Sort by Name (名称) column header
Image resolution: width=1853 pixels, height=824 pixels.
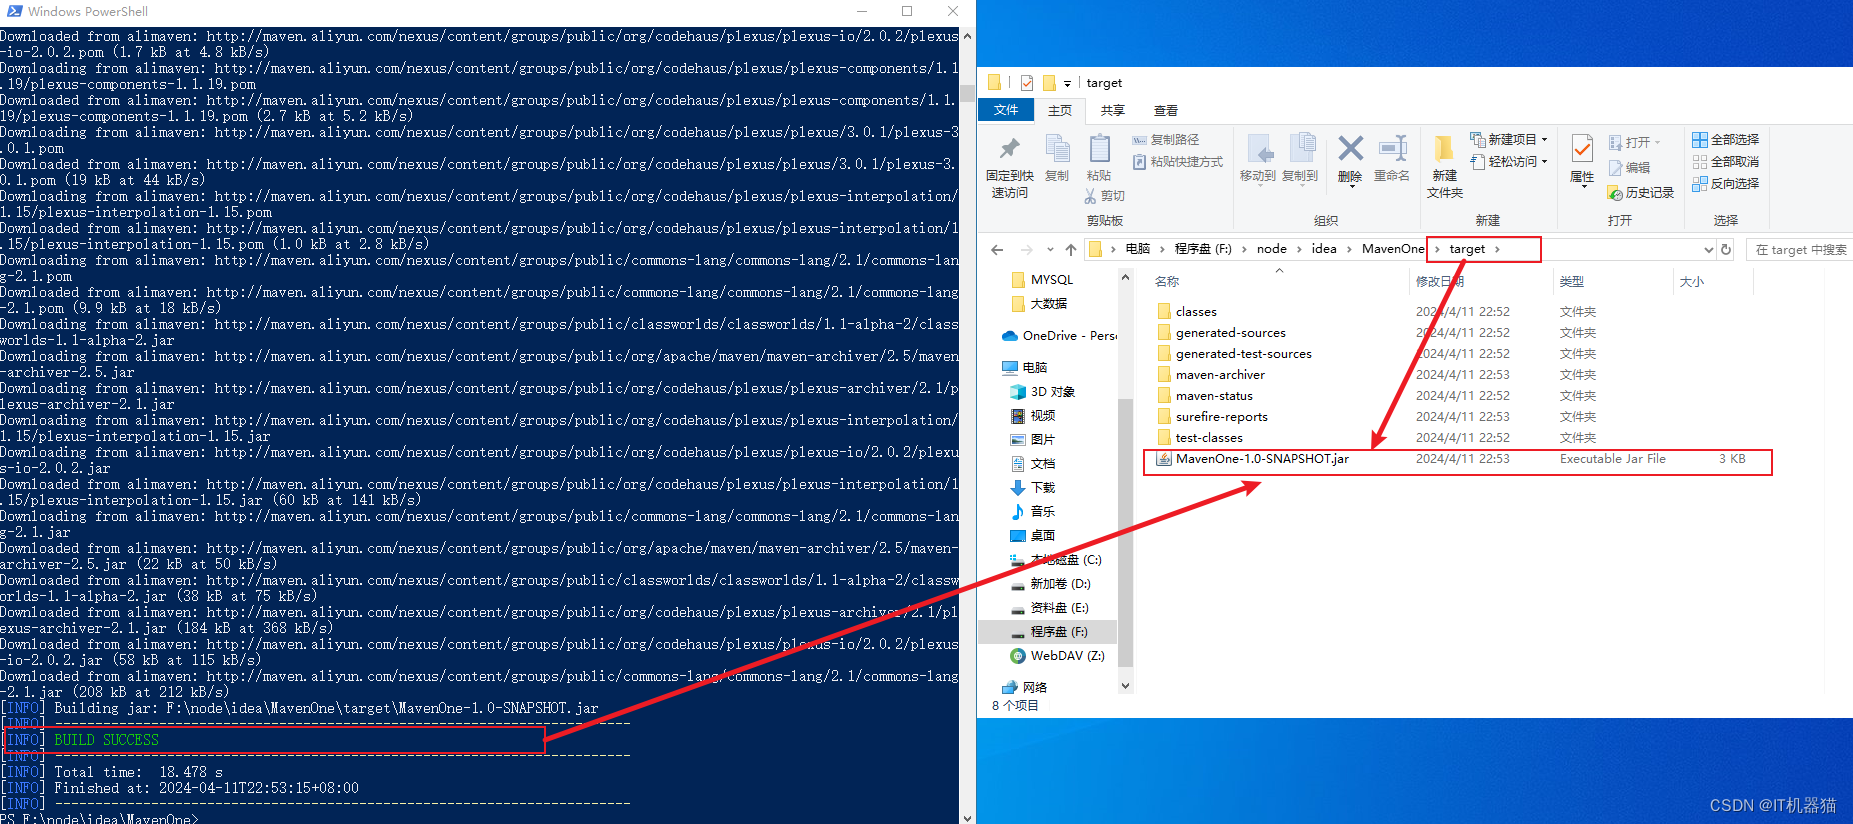tap(1167, 282)
